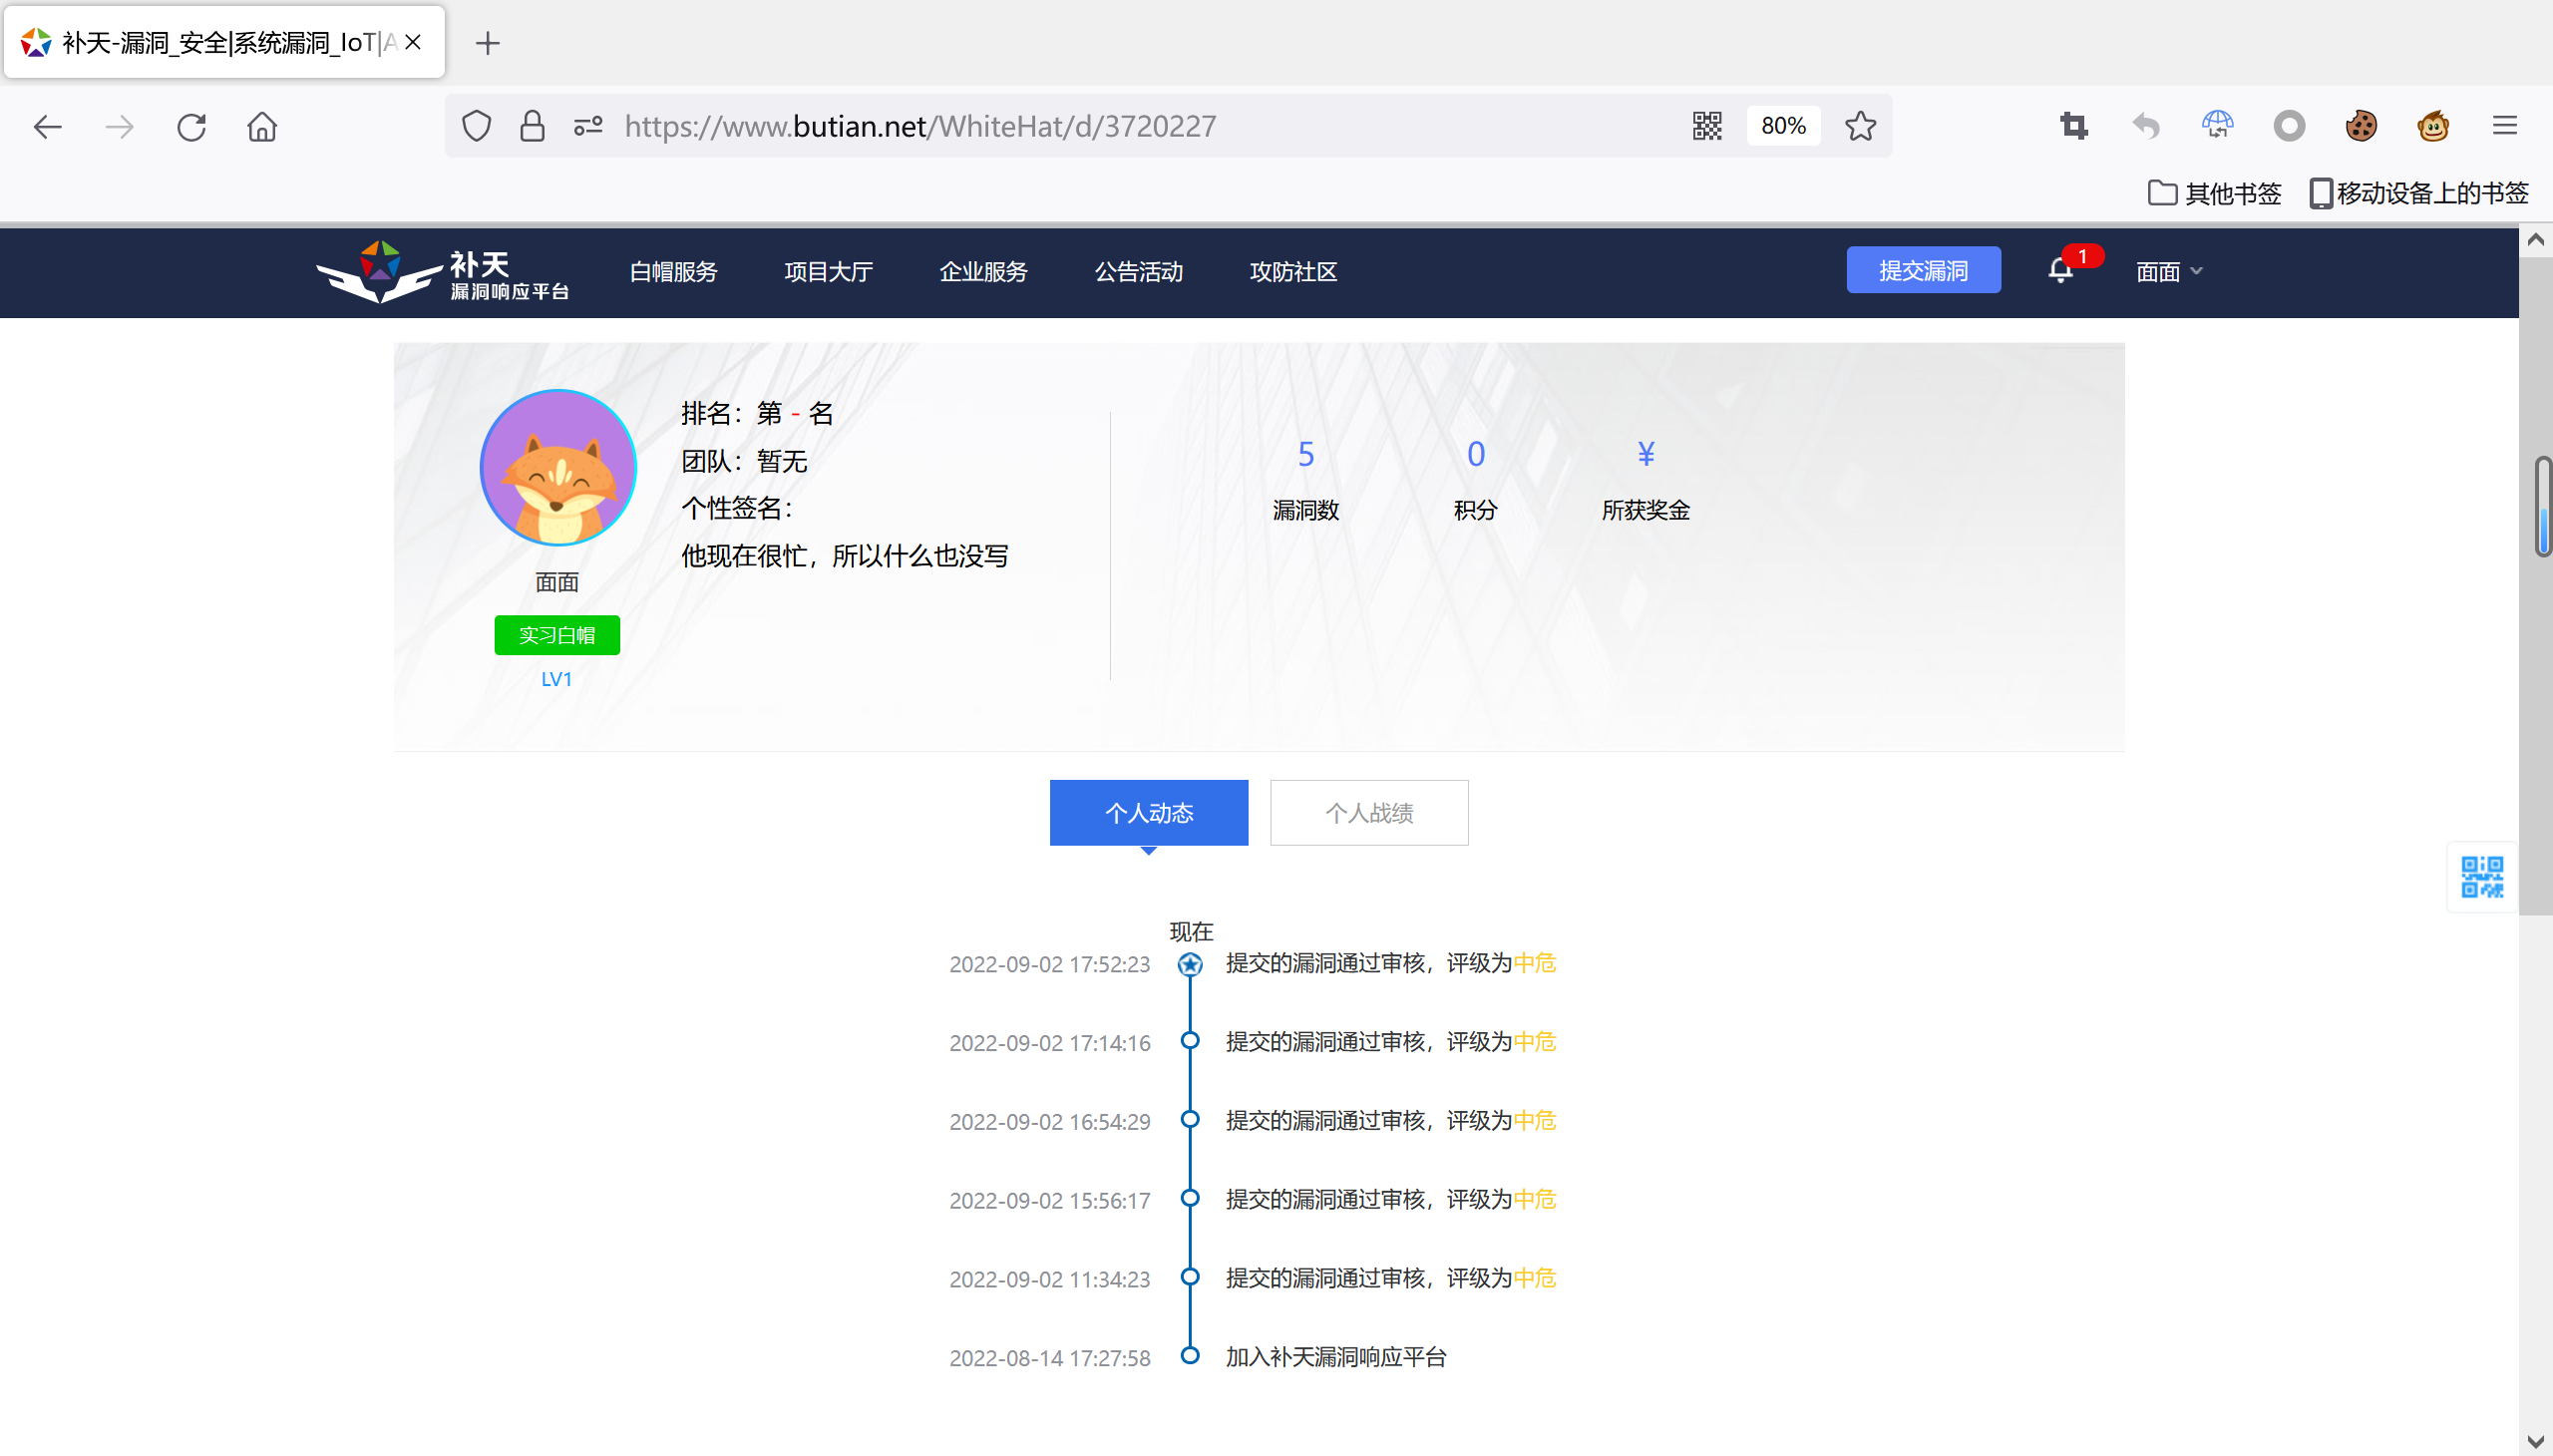Open 攻防社区 nav link
This screenshot has width=2553, height=1456.
pos(1293,271)
